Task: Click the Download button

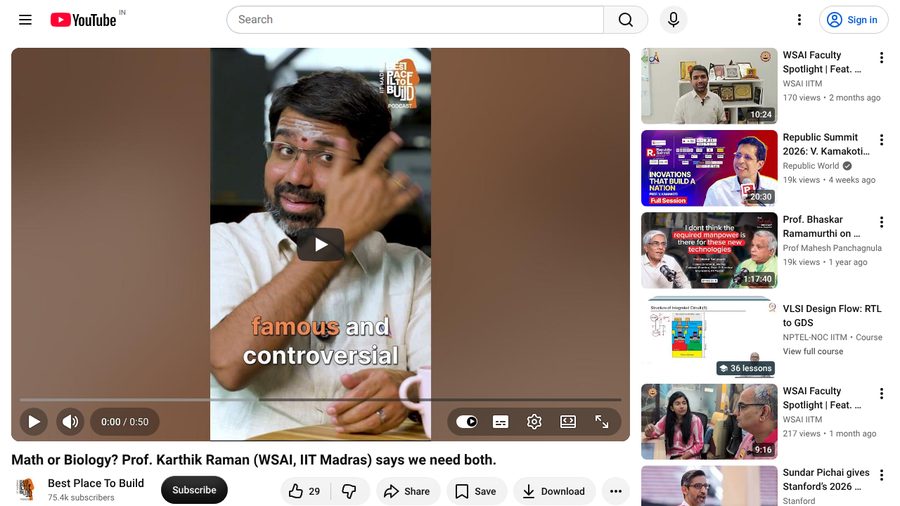Action: tap(554, 491)
